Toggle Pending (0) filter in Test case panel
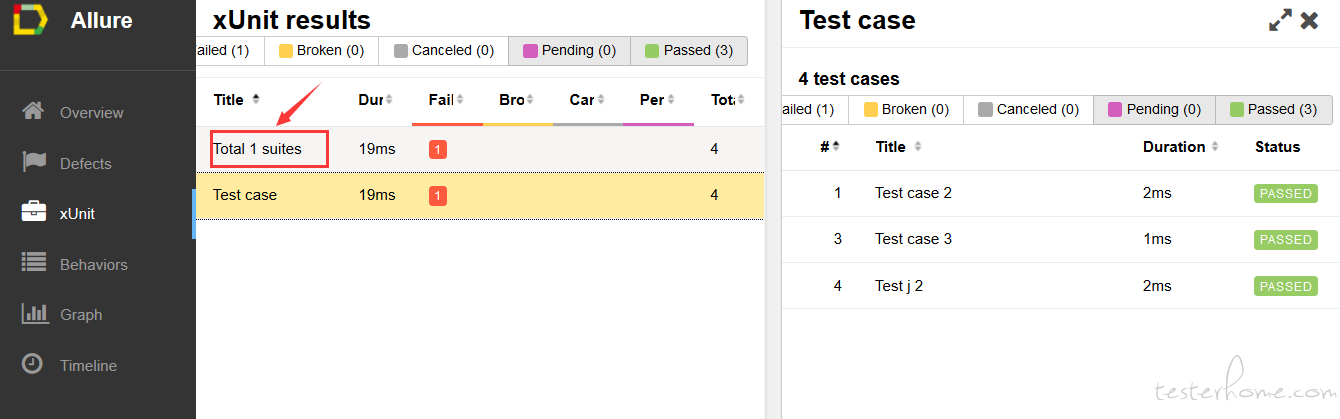The image size is (1340, 419). point(1155,110)
